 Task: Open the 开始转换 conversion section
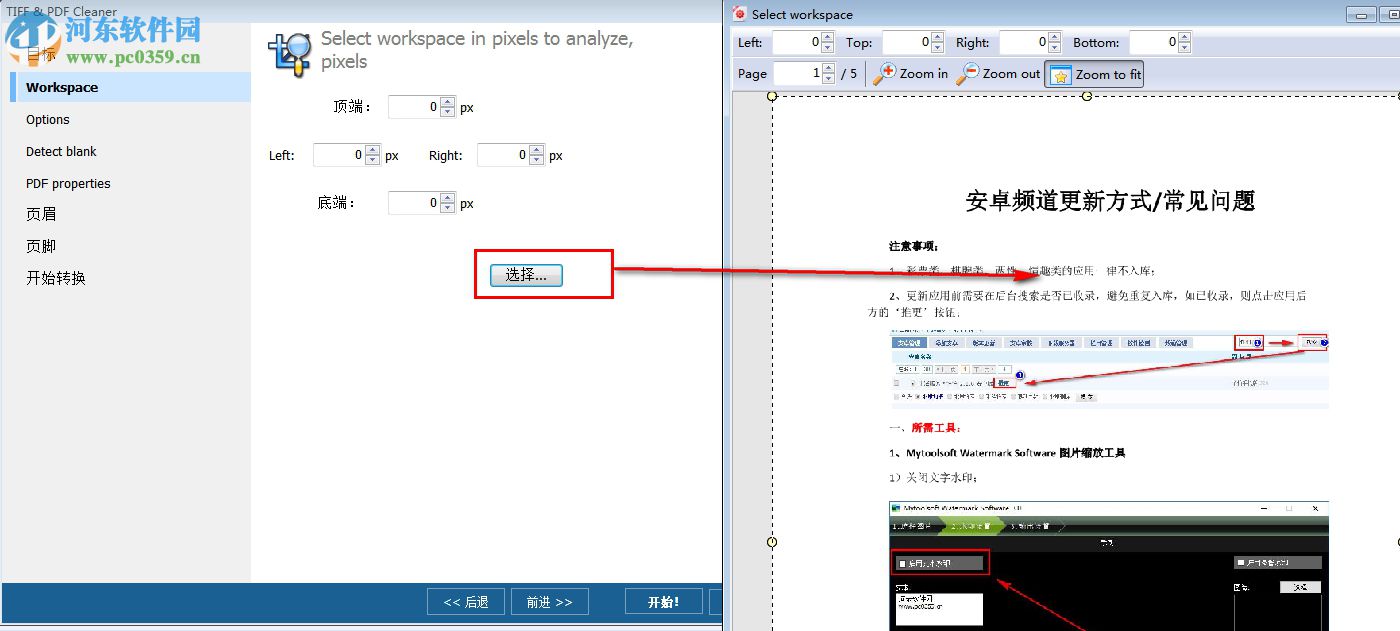coord(55,278)
